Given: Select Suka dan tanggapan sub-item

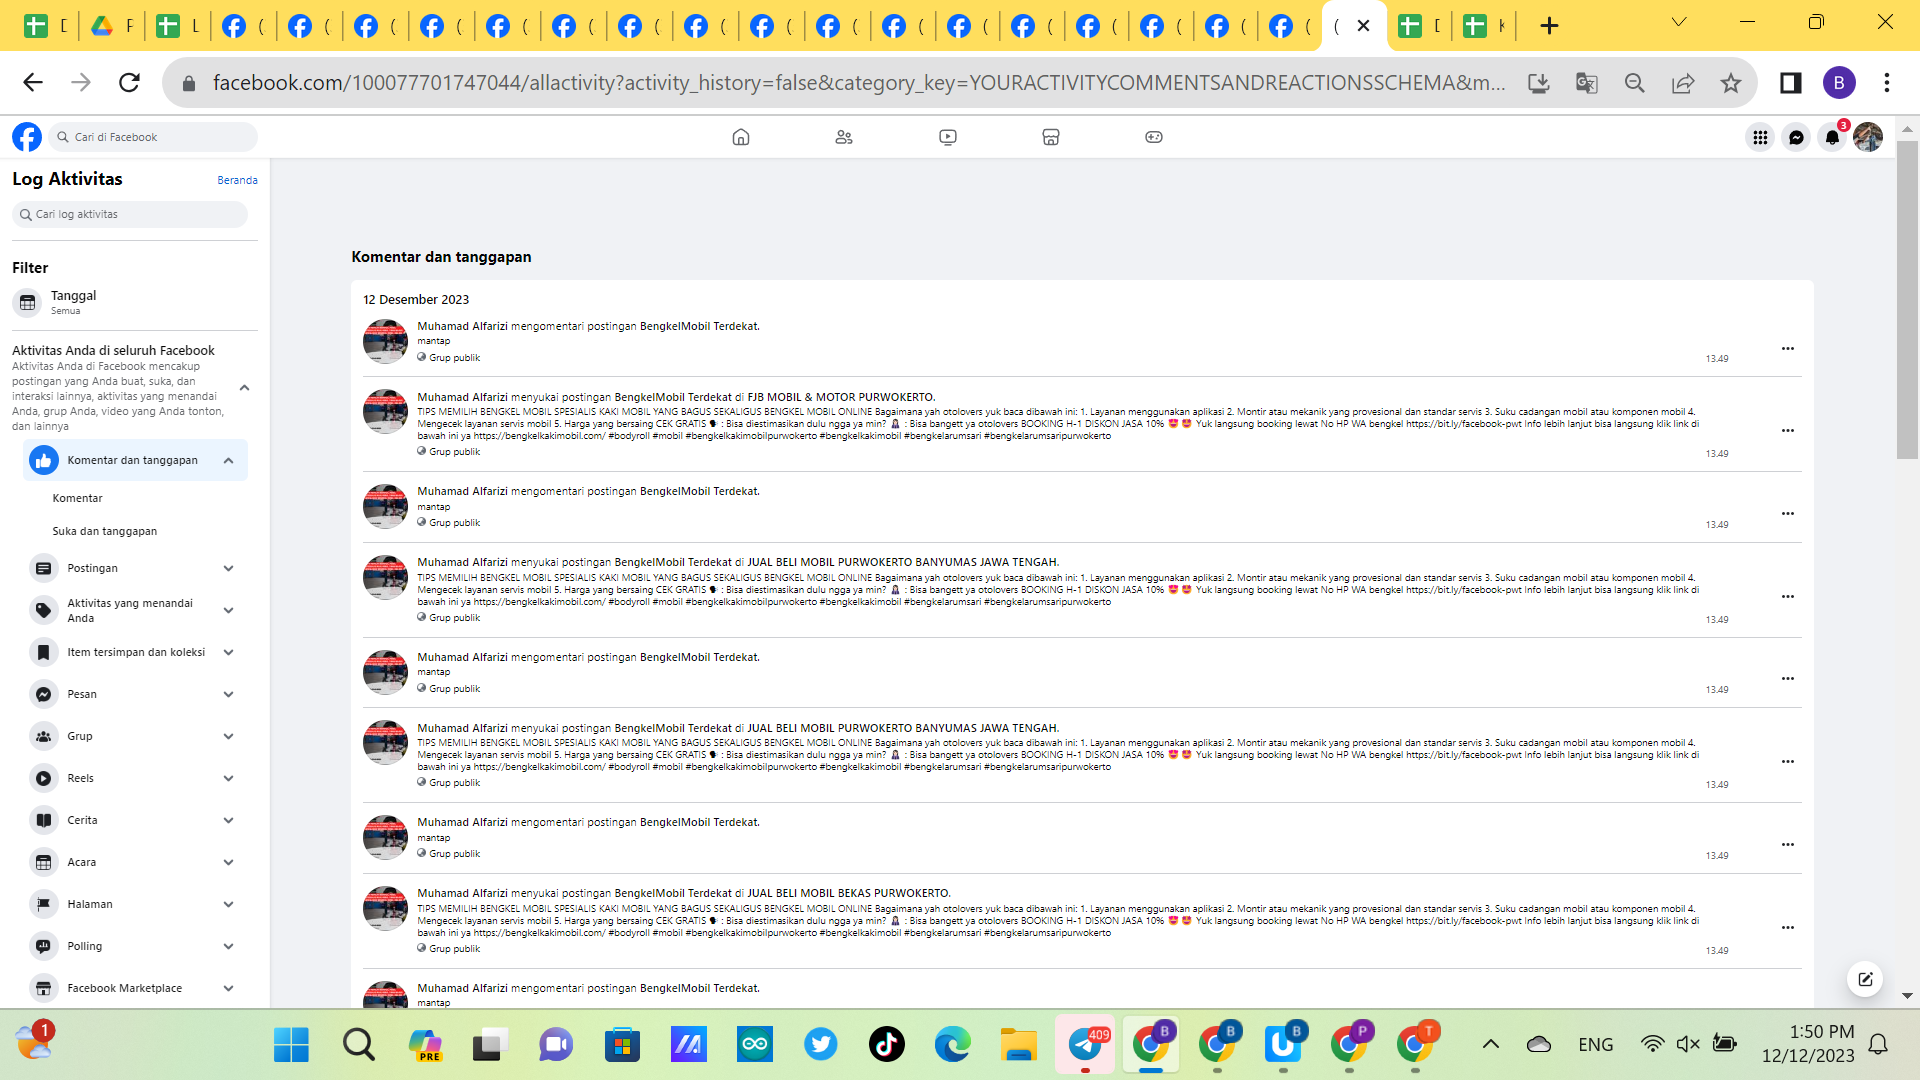Looking at the screenshot, I should pos(105,531).
